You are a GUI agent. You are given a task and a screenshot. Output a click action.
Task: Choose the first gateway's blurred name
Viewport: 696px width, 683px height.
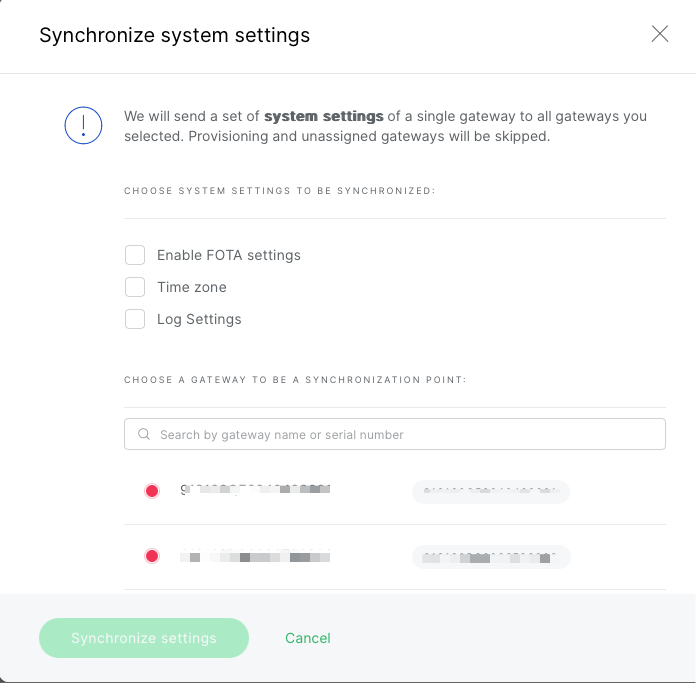coord(255,490)
